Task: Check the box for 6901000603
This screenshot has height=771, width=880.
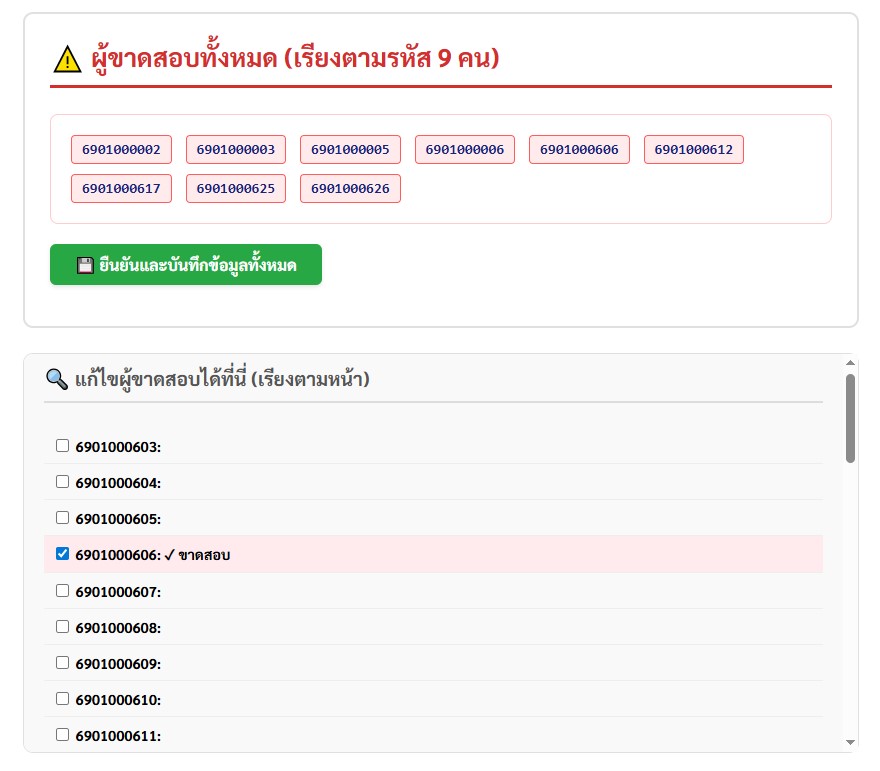Action: 63,446
